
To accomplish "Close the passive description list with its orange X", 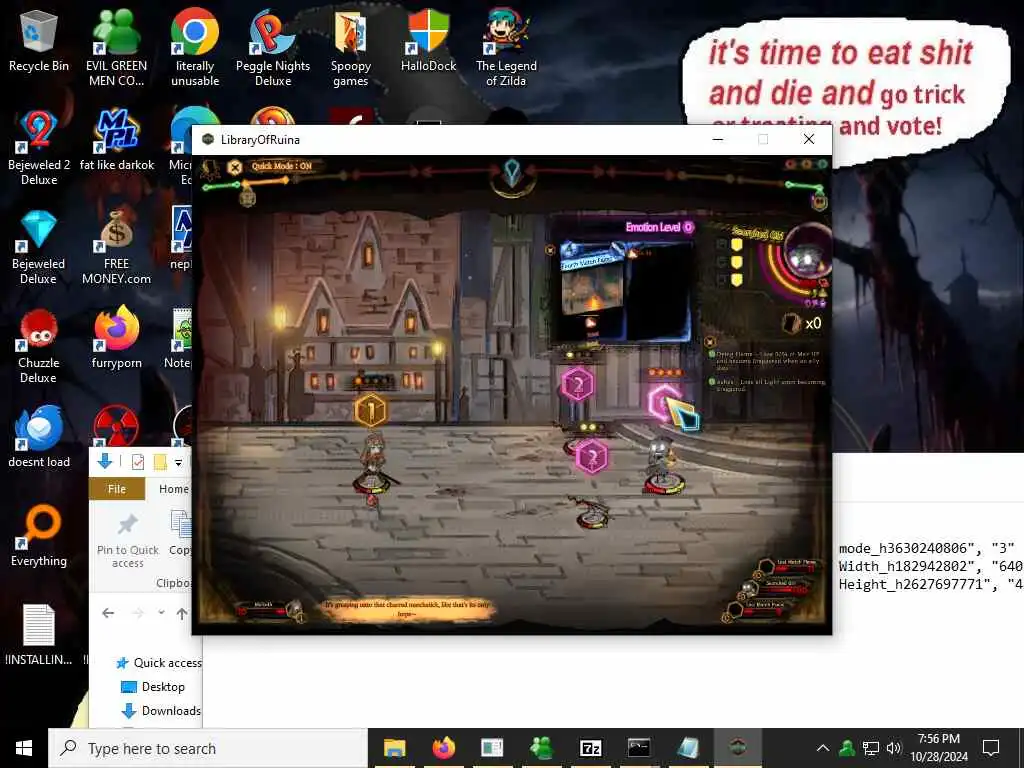I will click(710, 342).
